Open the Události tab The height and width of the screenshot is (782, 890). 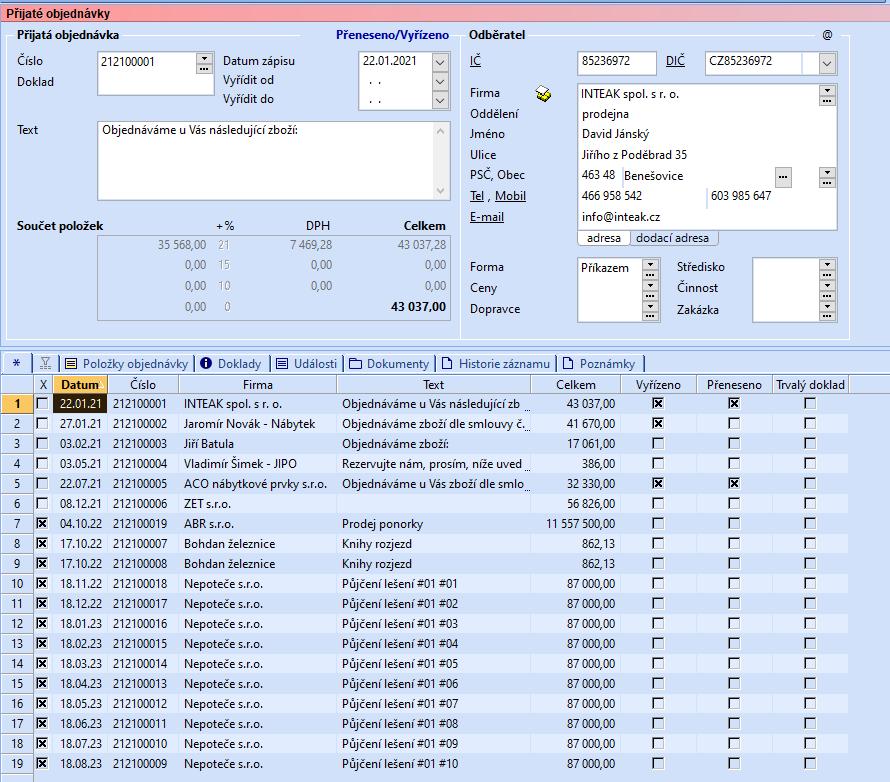pyautogui.click(x=307, y=363)
